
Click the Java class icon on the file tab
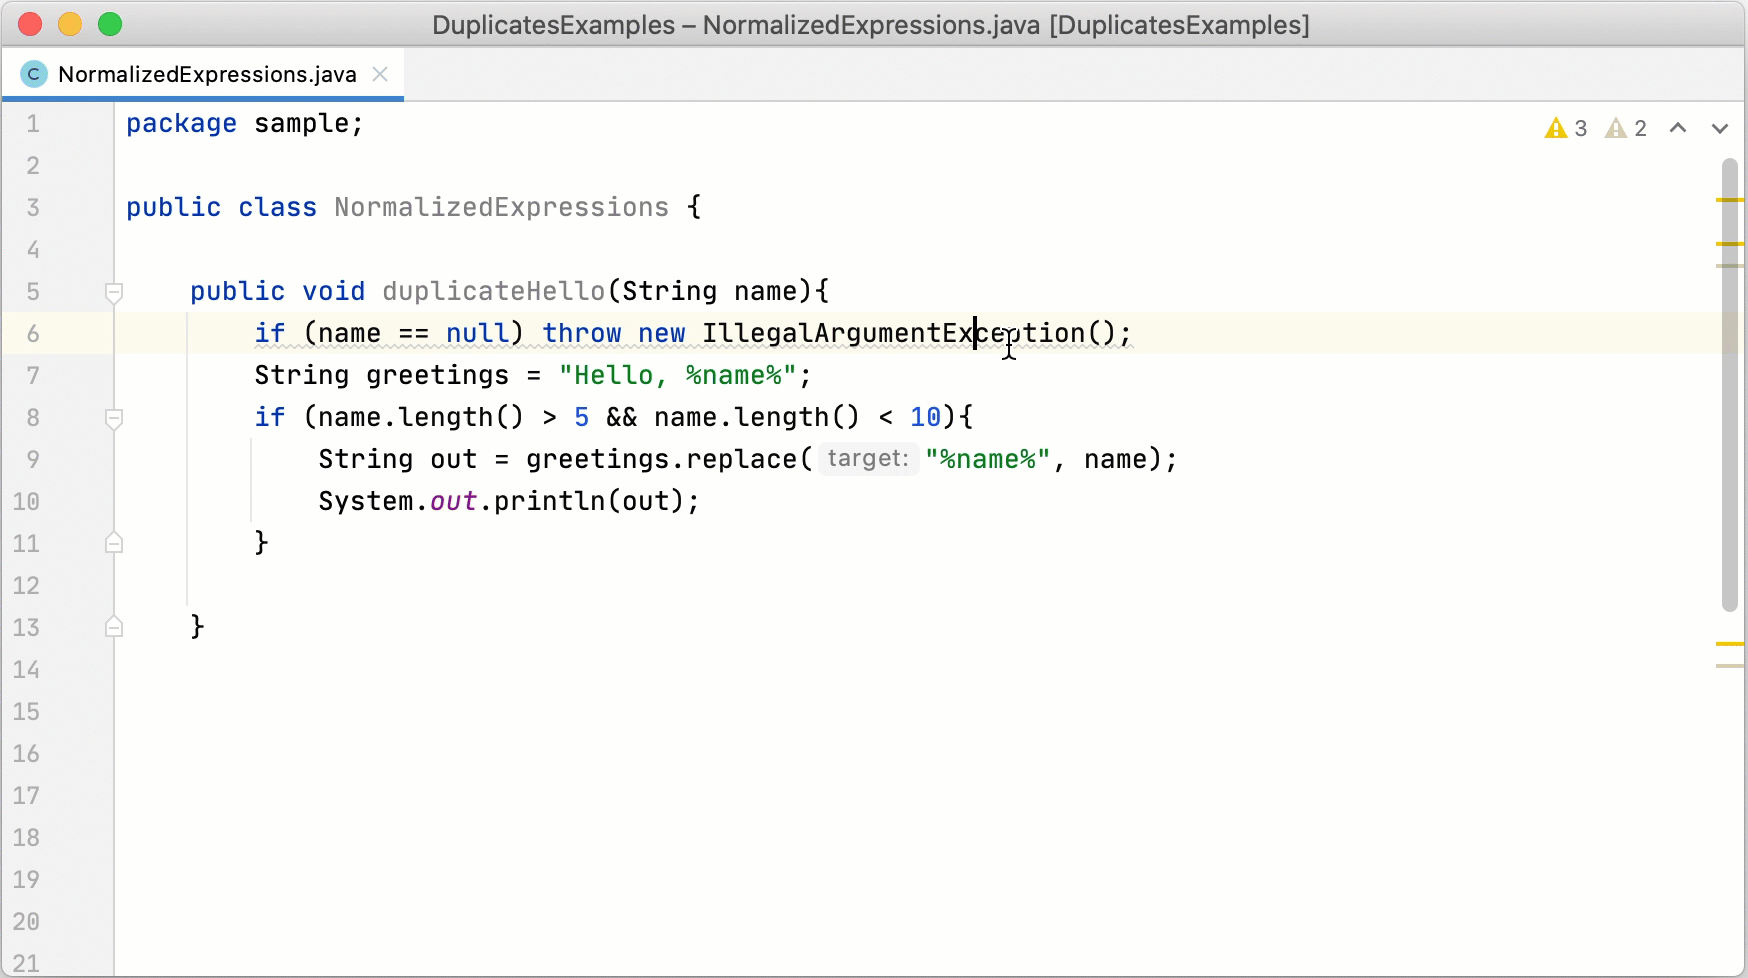coord(33,74)
